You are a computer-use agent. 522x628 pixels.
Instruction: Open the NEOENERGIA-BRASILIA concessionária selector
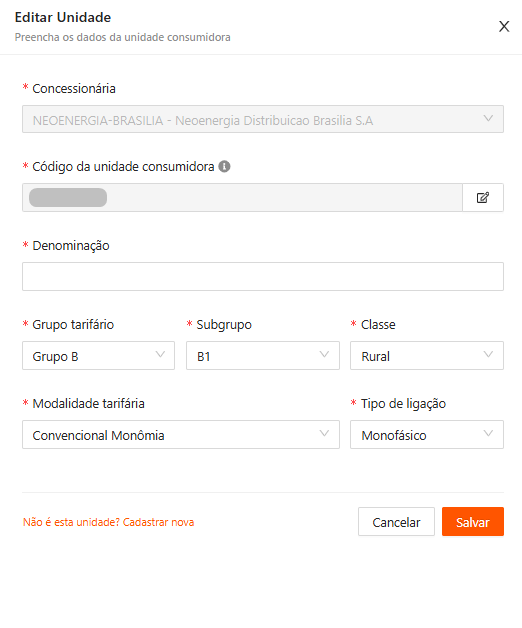[263, 119]
